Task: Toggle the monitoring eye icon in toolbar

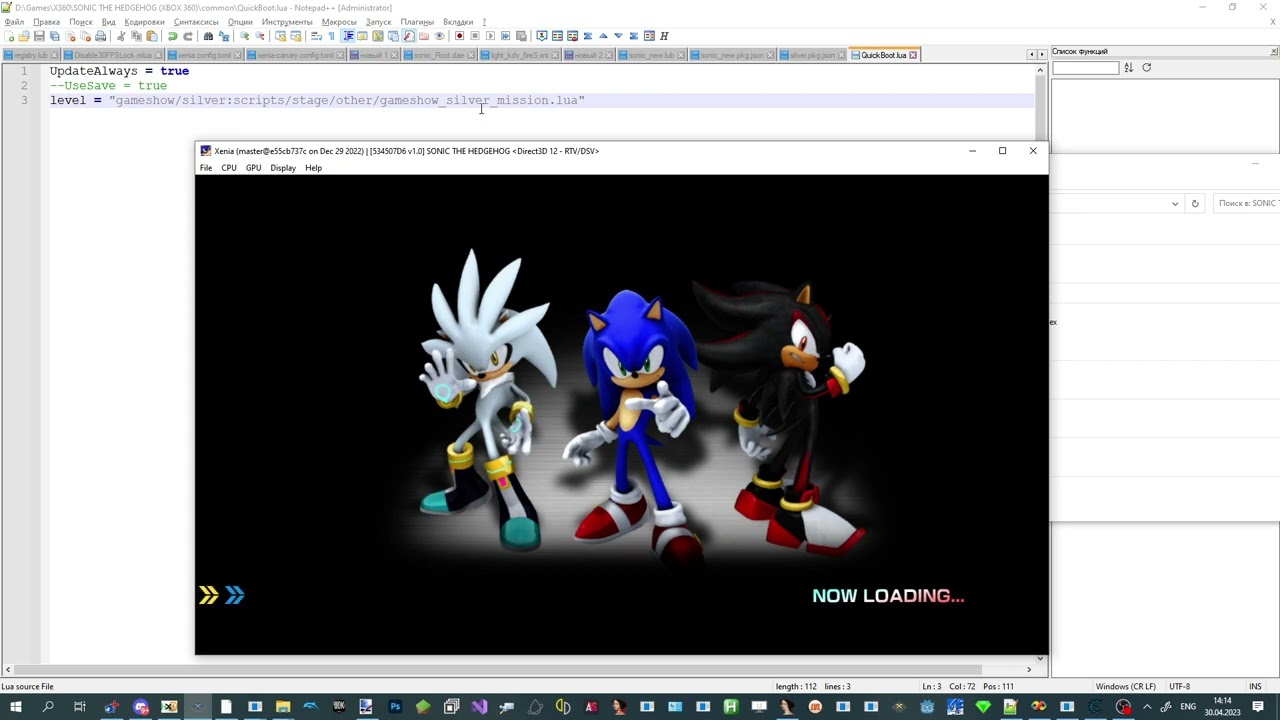Action: point(439,36)
